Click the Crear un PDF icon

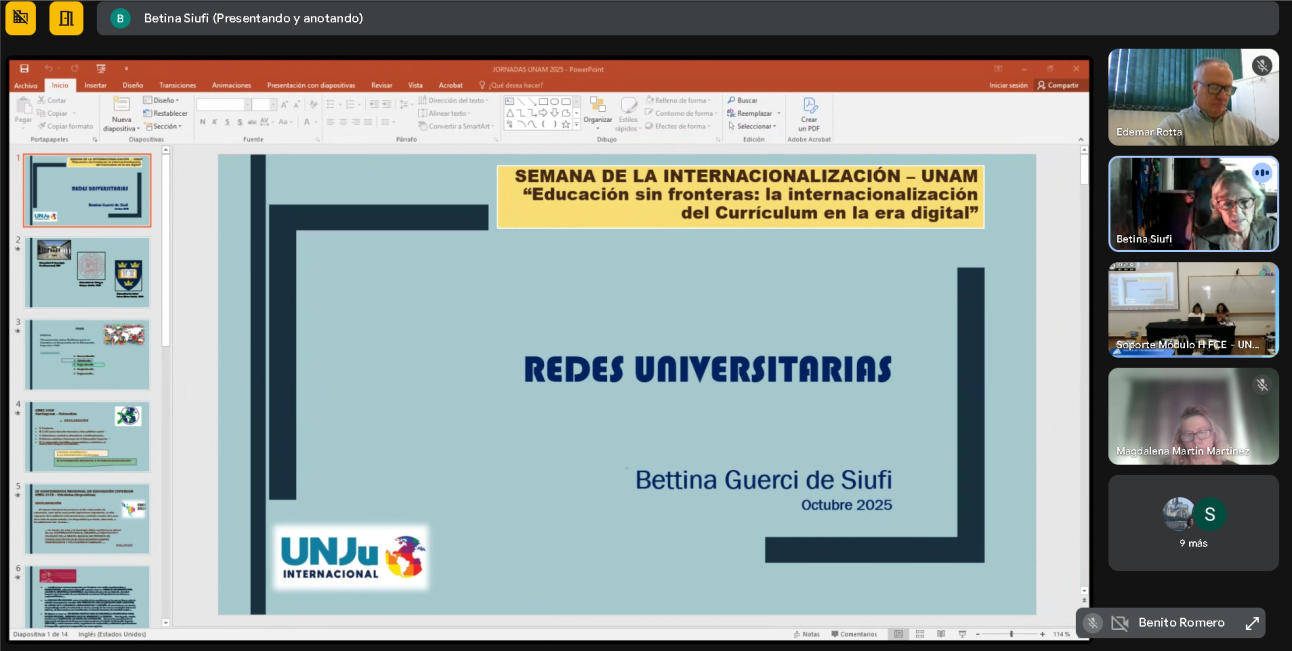tap(809, 106)
